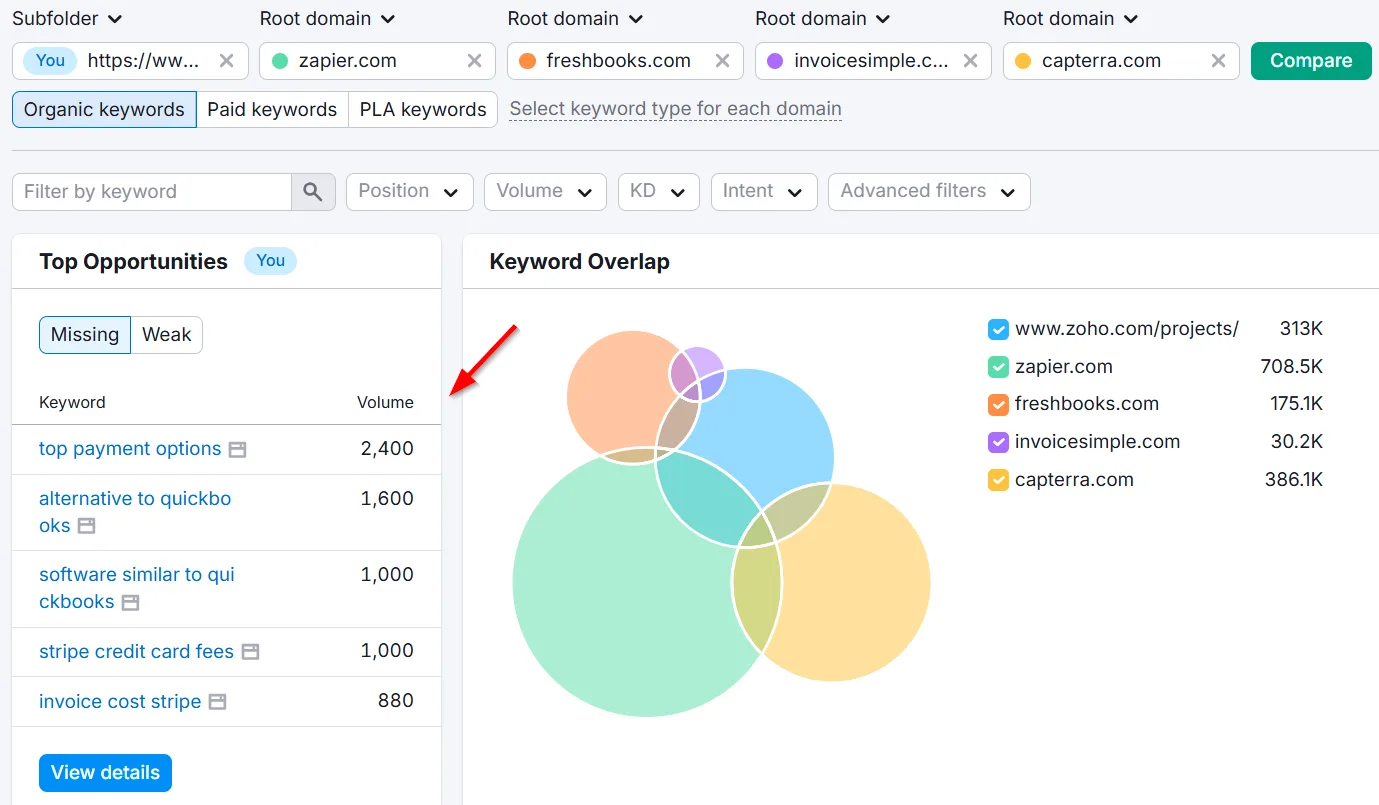Click the Volume column header

click(x=385, y=402)
